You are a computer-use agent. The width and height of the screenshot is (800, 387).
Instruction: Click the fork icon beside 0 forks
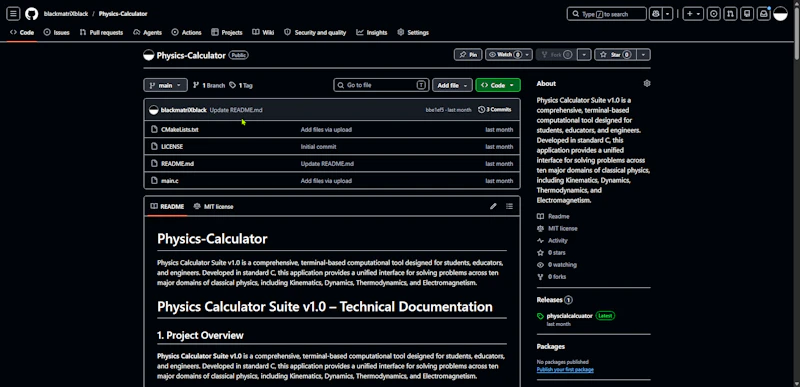pos(540,277)
